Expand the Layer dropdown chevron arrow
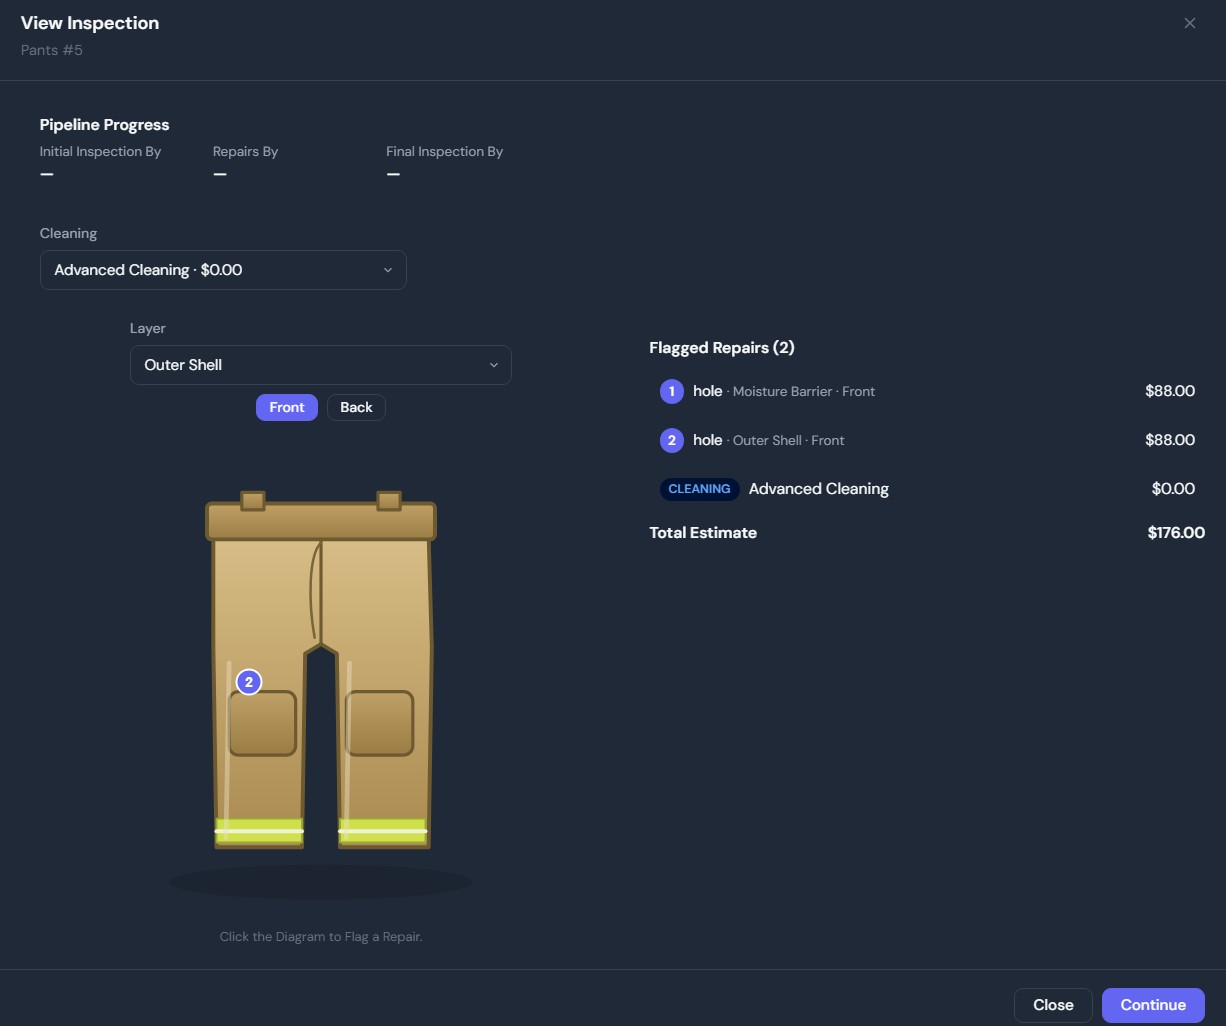 (x=493, y=365)
